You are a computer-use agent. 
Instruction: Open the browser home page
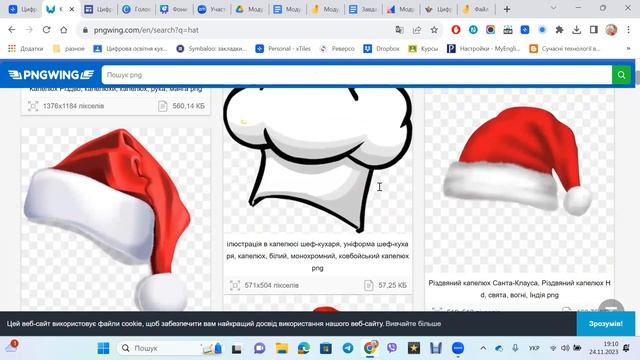(64, 30)
